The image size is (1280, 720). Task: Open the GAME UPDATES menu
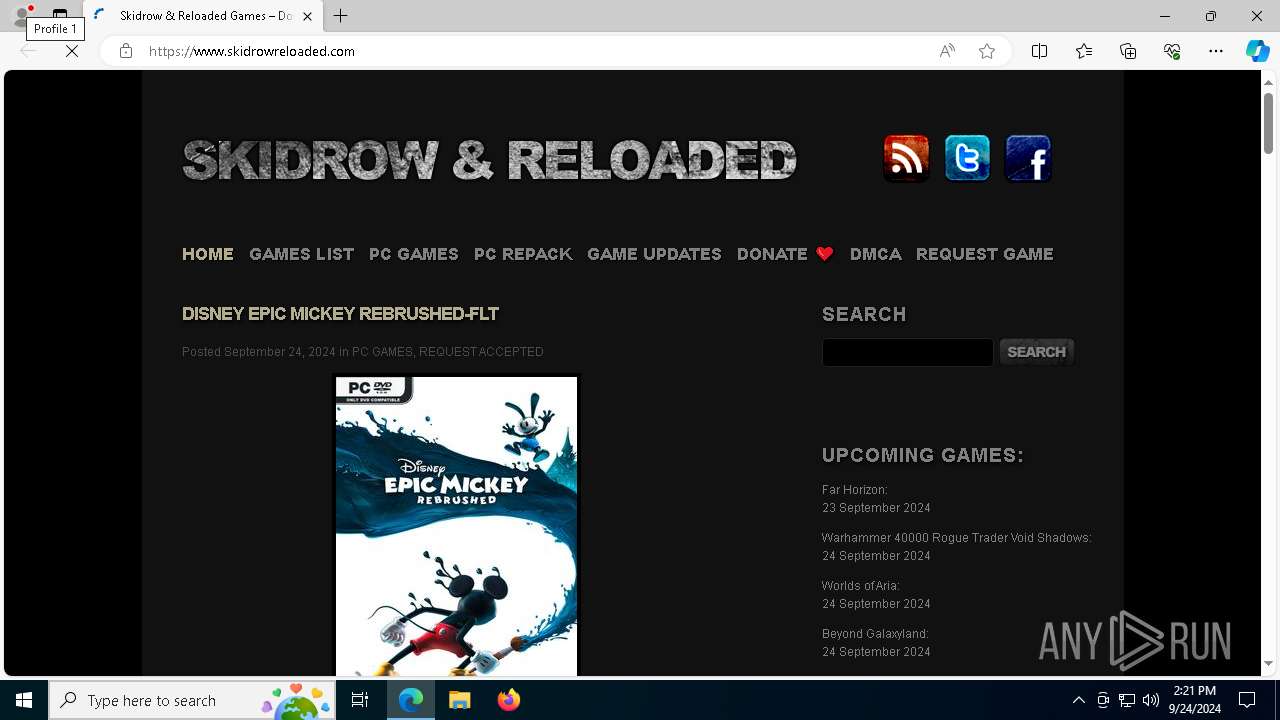pos(654,254)
